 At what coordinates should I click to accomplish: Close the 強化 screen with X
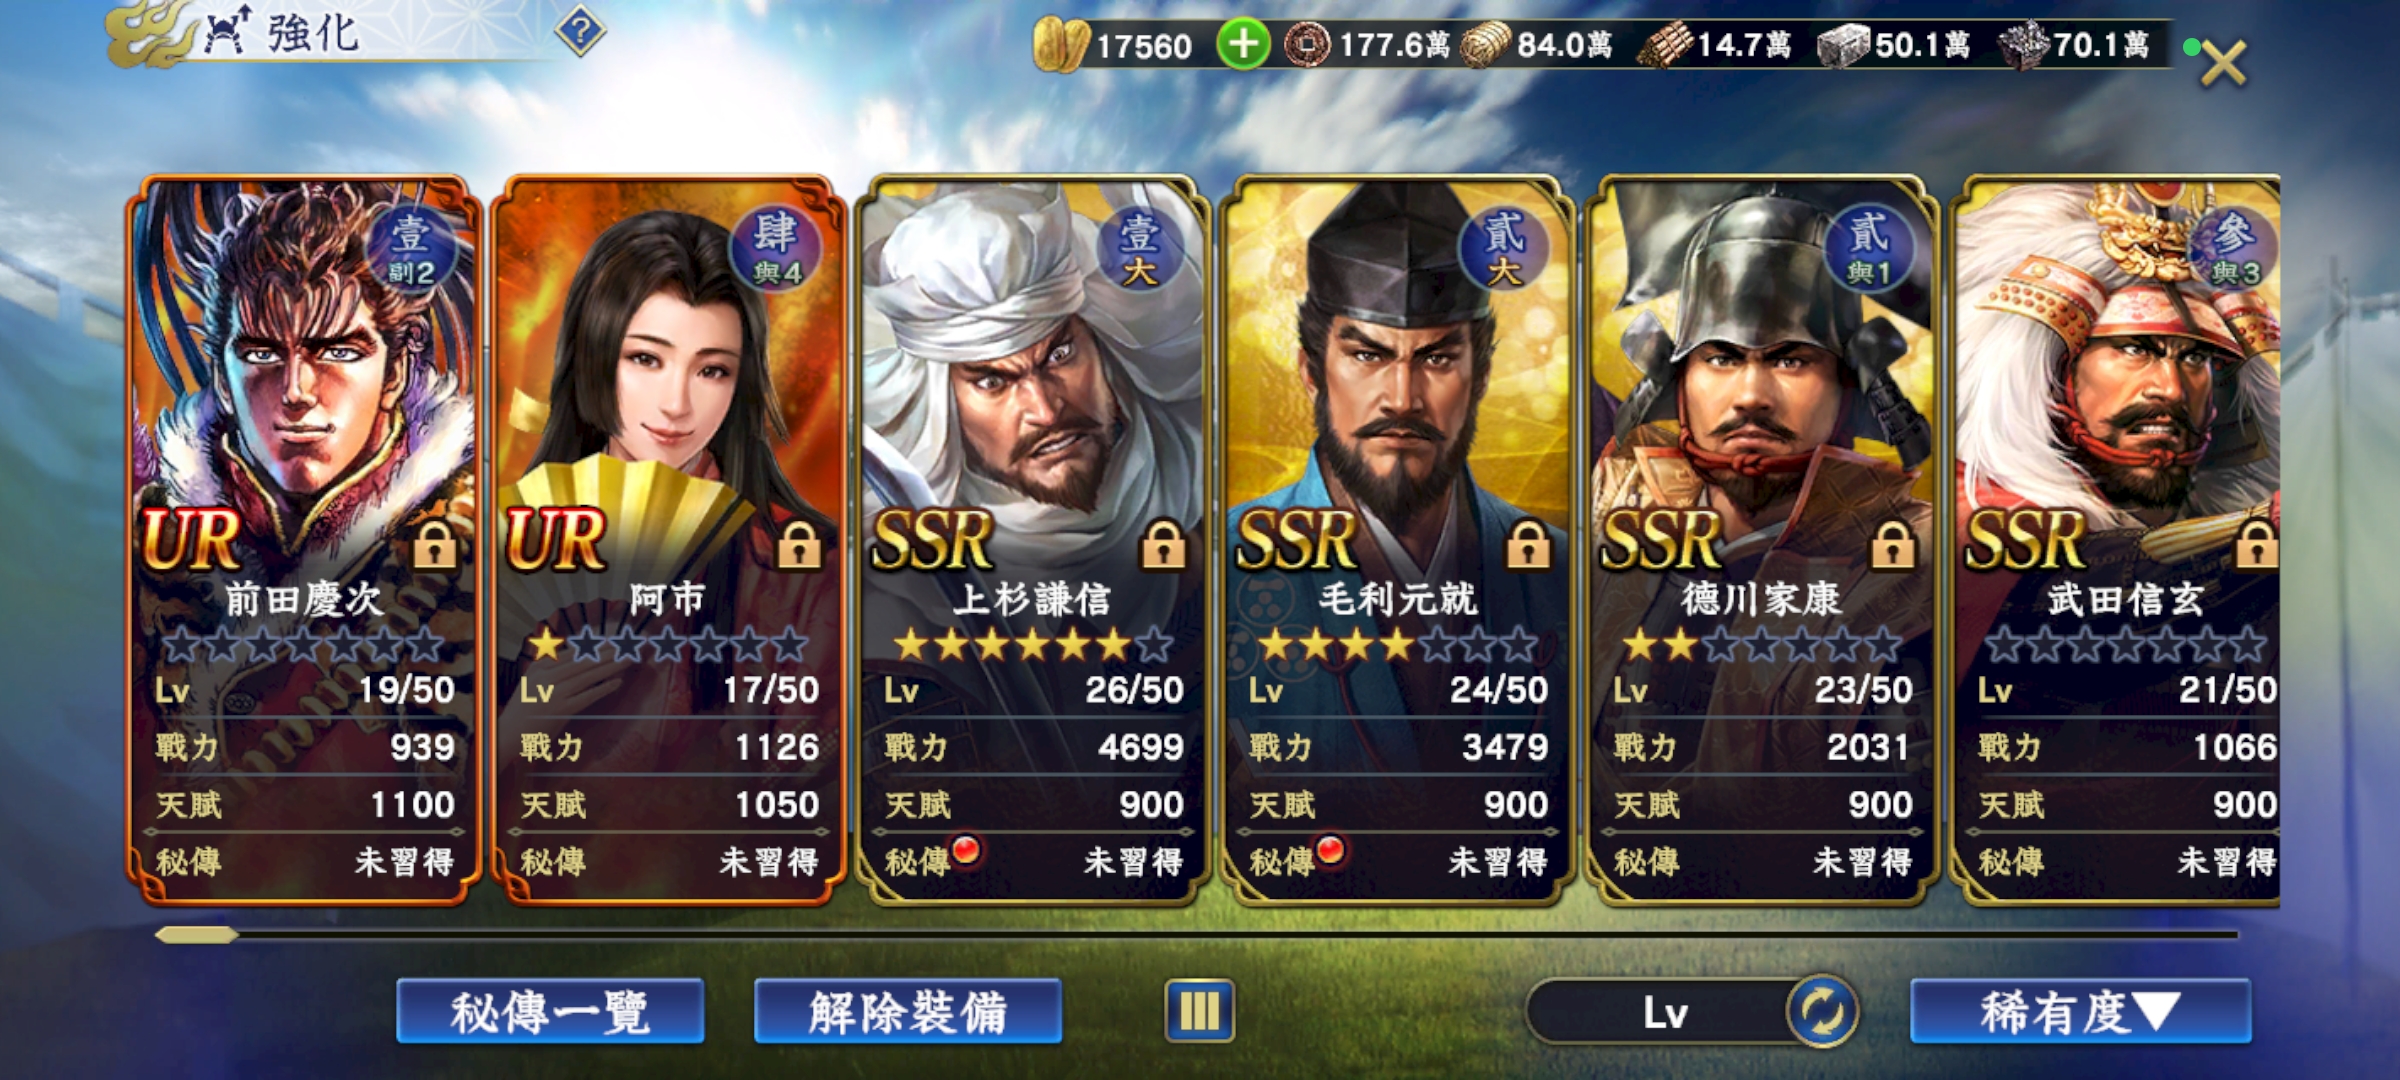click(x=2224, y=62)
